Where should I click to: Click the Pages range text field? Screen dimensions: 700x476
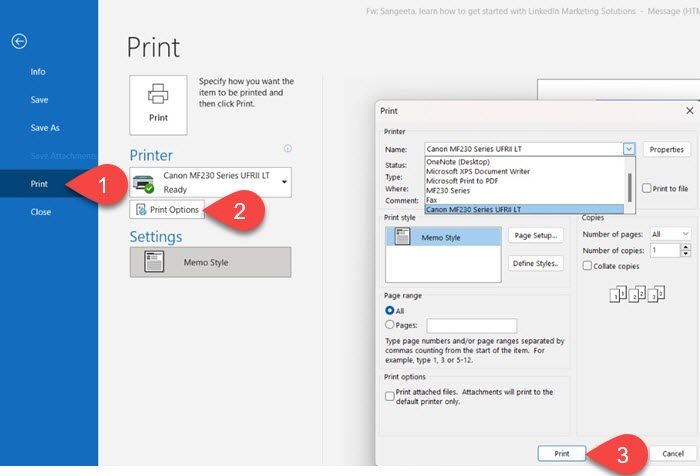472,326
